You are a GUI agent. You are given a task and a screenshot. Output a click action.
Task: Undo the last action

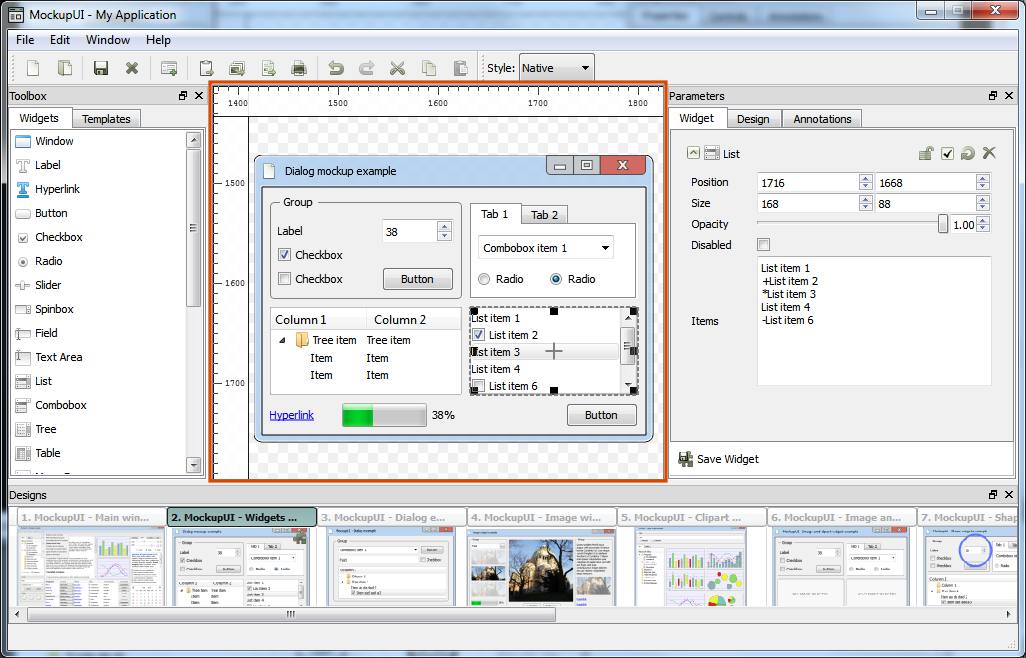[x=336, y=68]
